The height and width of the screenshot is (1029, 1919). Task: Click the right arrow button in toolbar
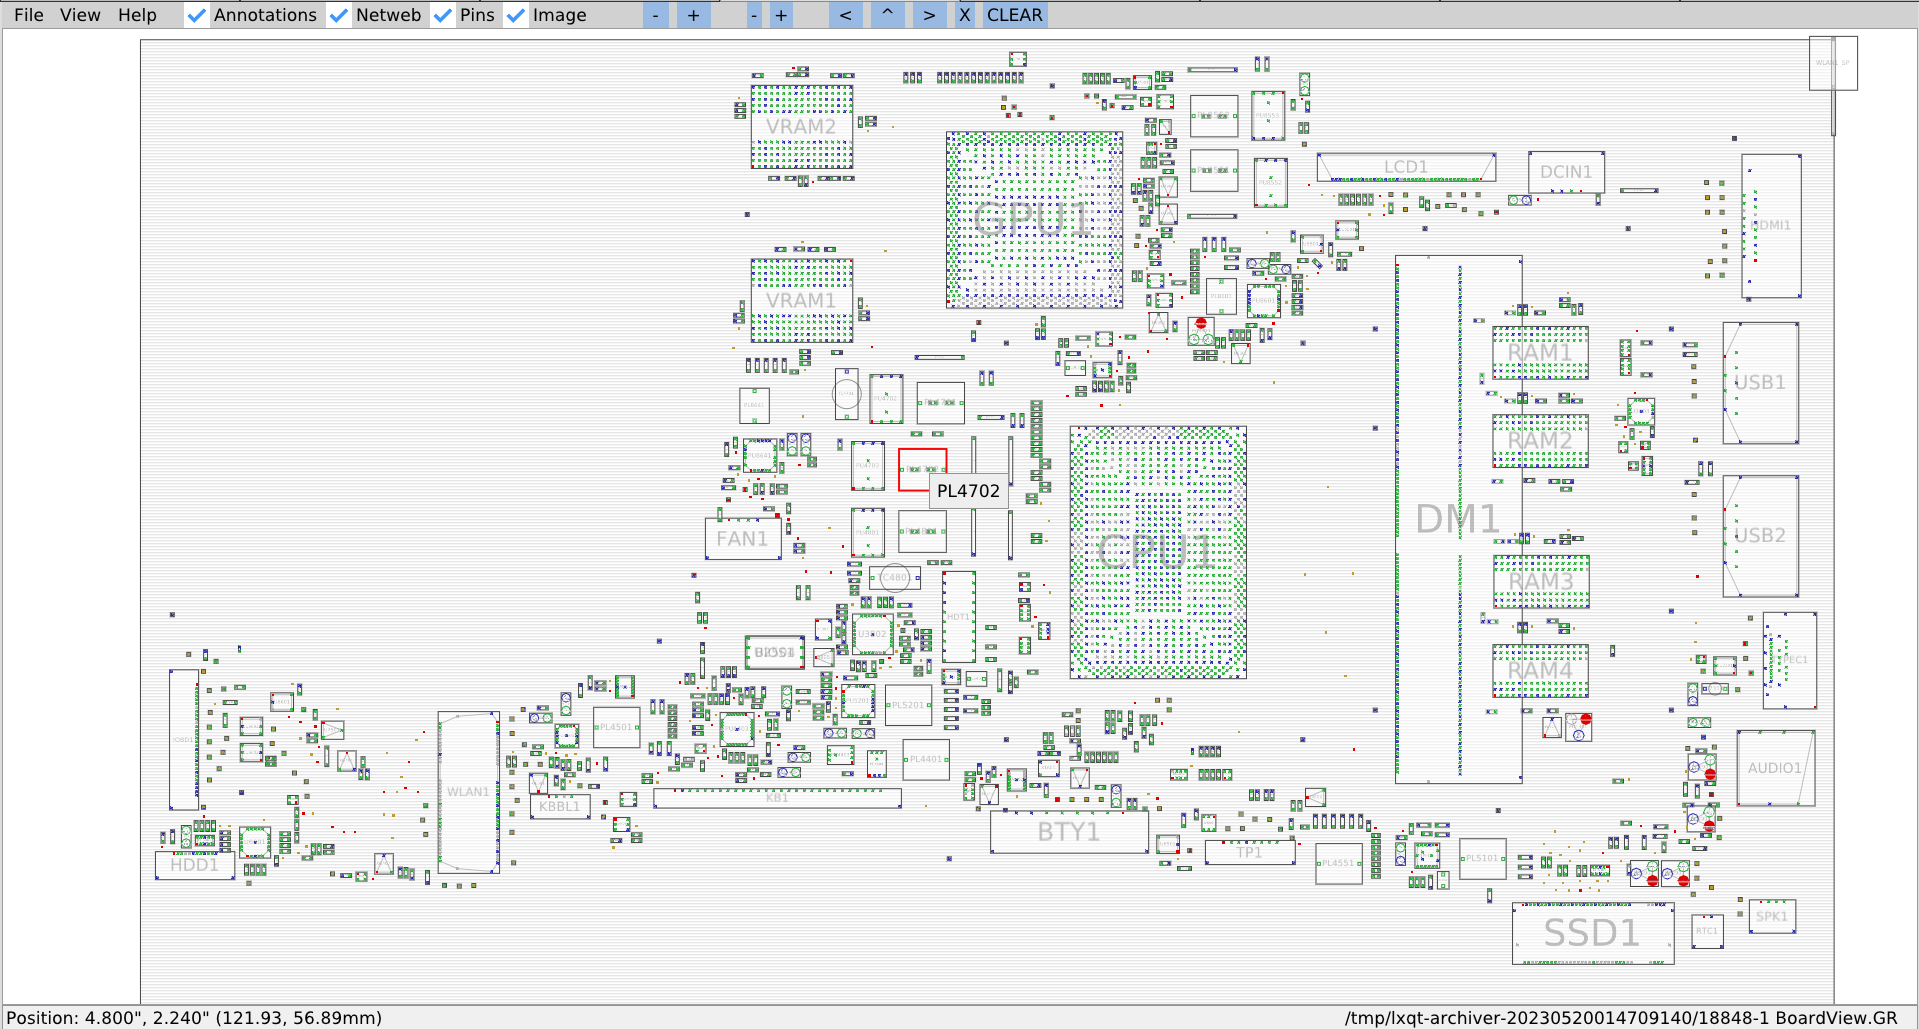[x=929, y=15]
